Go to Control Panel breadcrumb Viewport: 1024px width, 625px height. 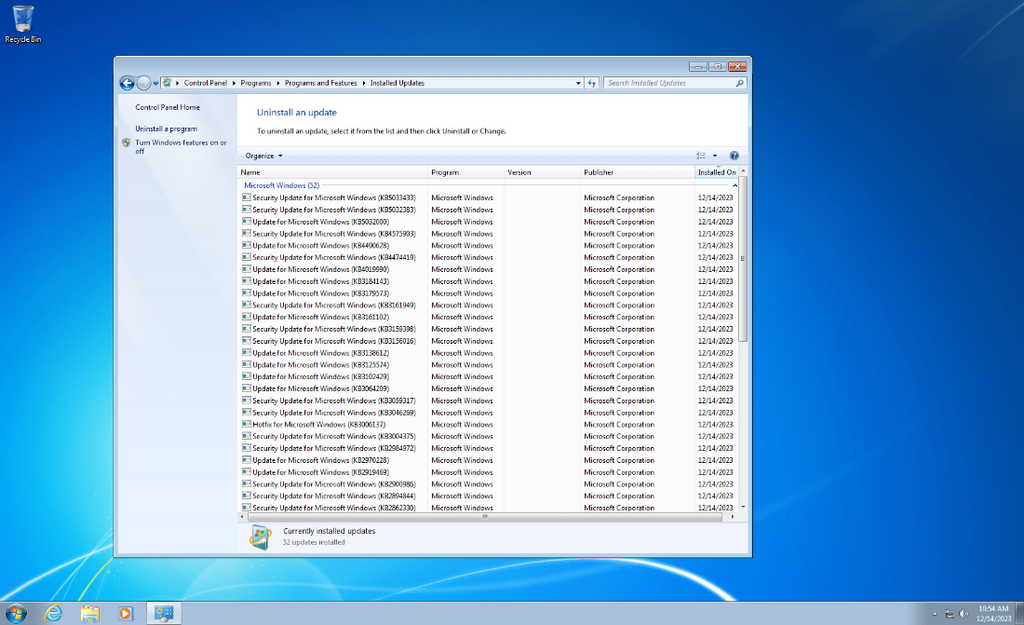205,83
